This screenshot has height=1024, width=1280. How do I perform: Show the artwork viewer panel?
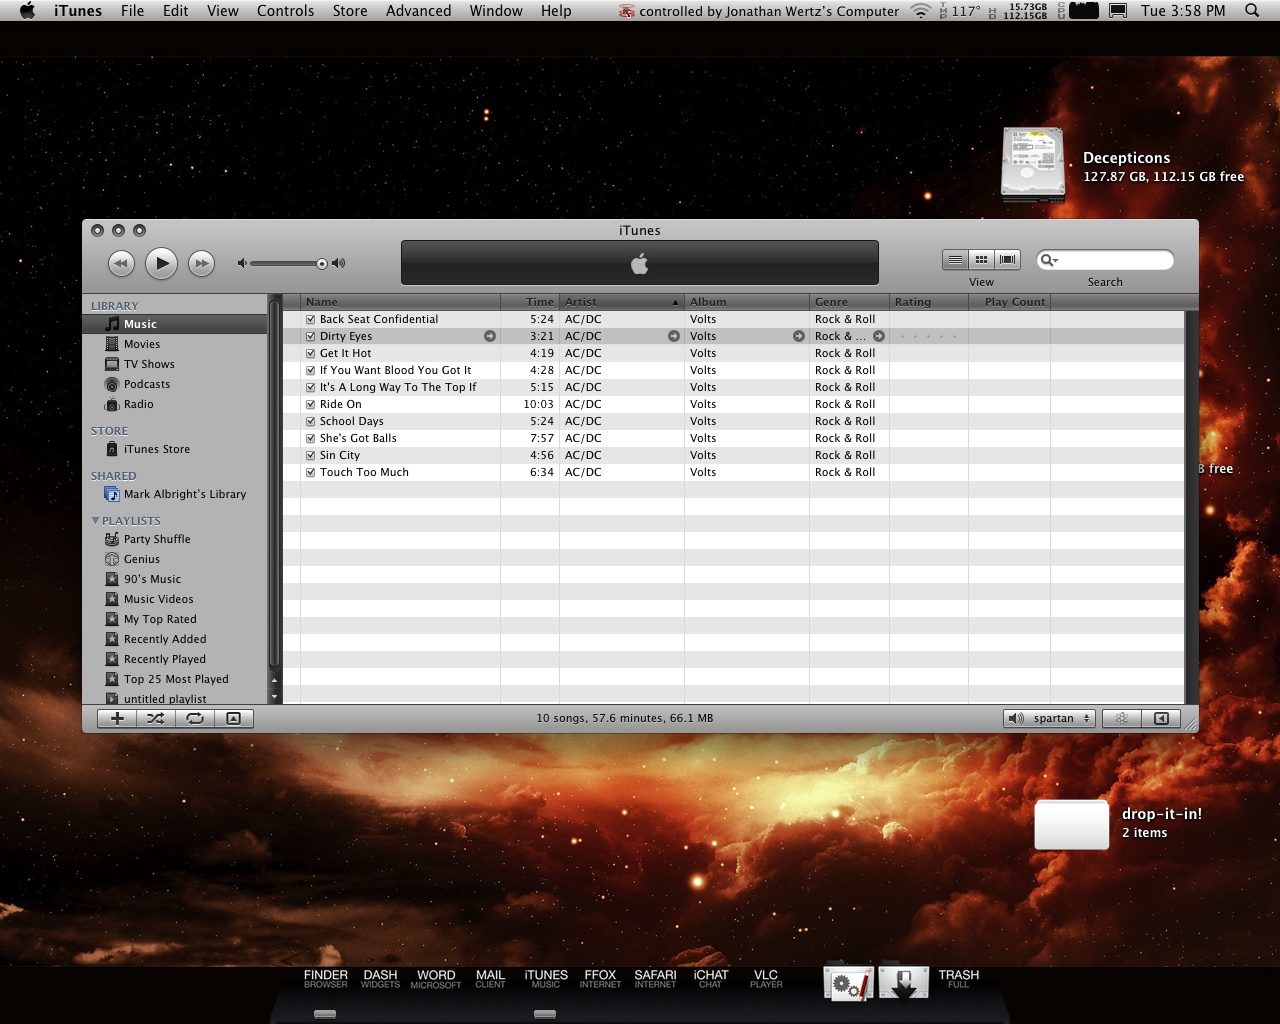[x=234, y=718]
